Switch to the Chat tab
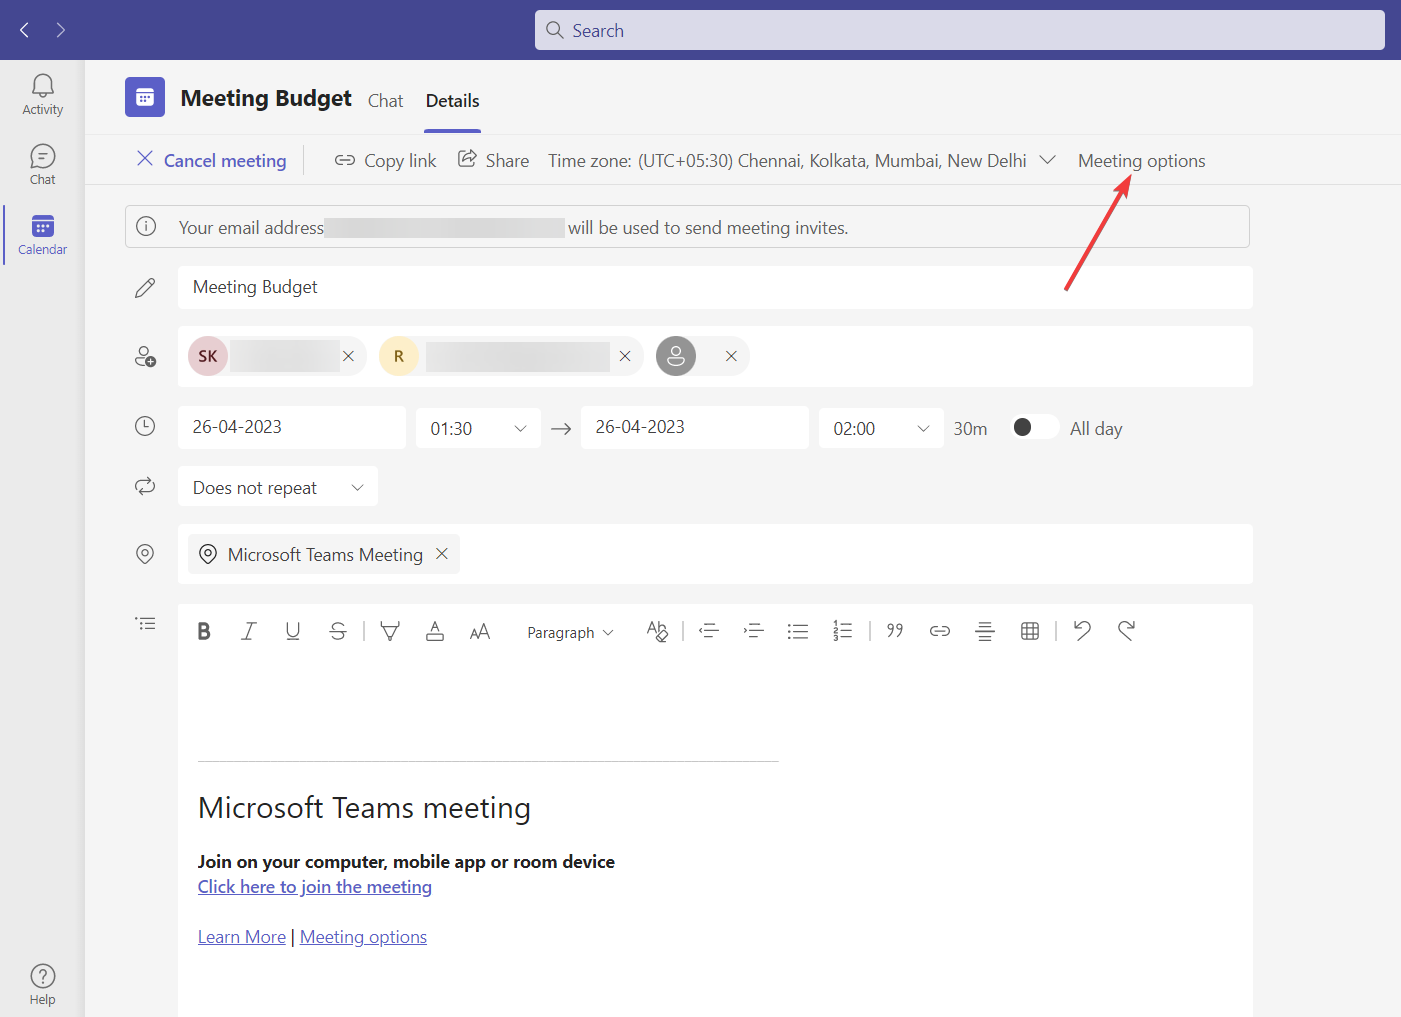The width and height of the screenshot is (1401, 1017). coord(385,101)
